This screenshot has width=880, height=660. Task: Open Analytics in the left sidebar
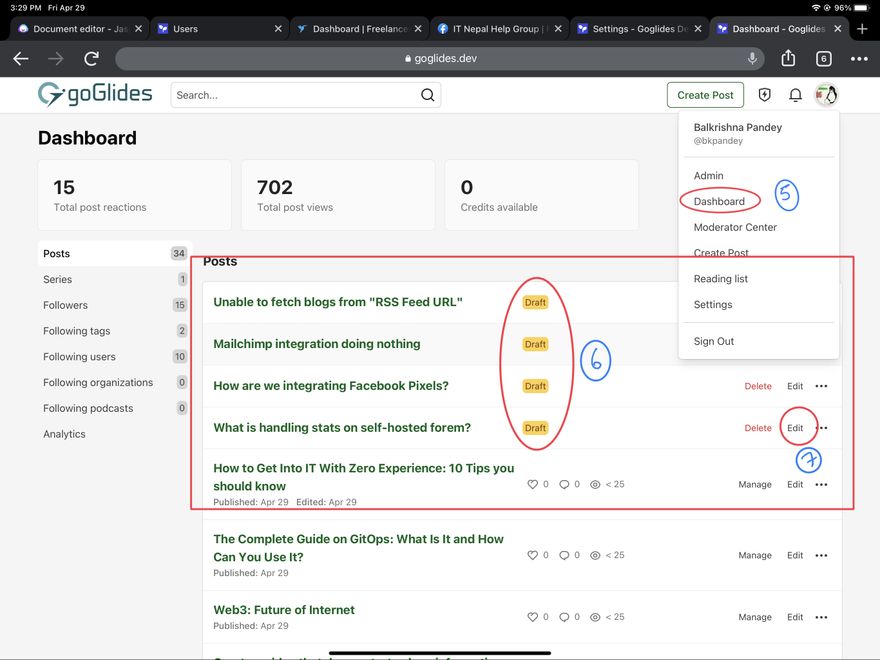pyautogui.click(x=64, y=434)
